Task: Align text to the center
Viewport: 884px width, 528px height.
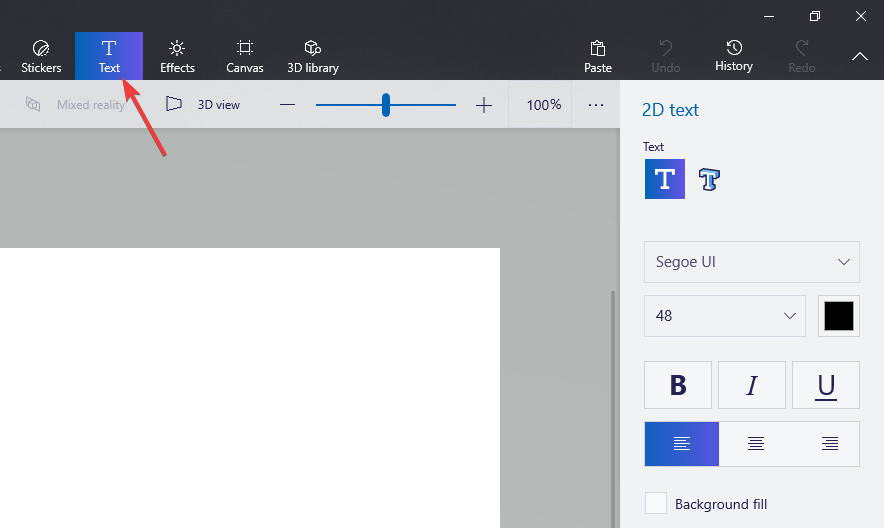Action: click(755, 444)
